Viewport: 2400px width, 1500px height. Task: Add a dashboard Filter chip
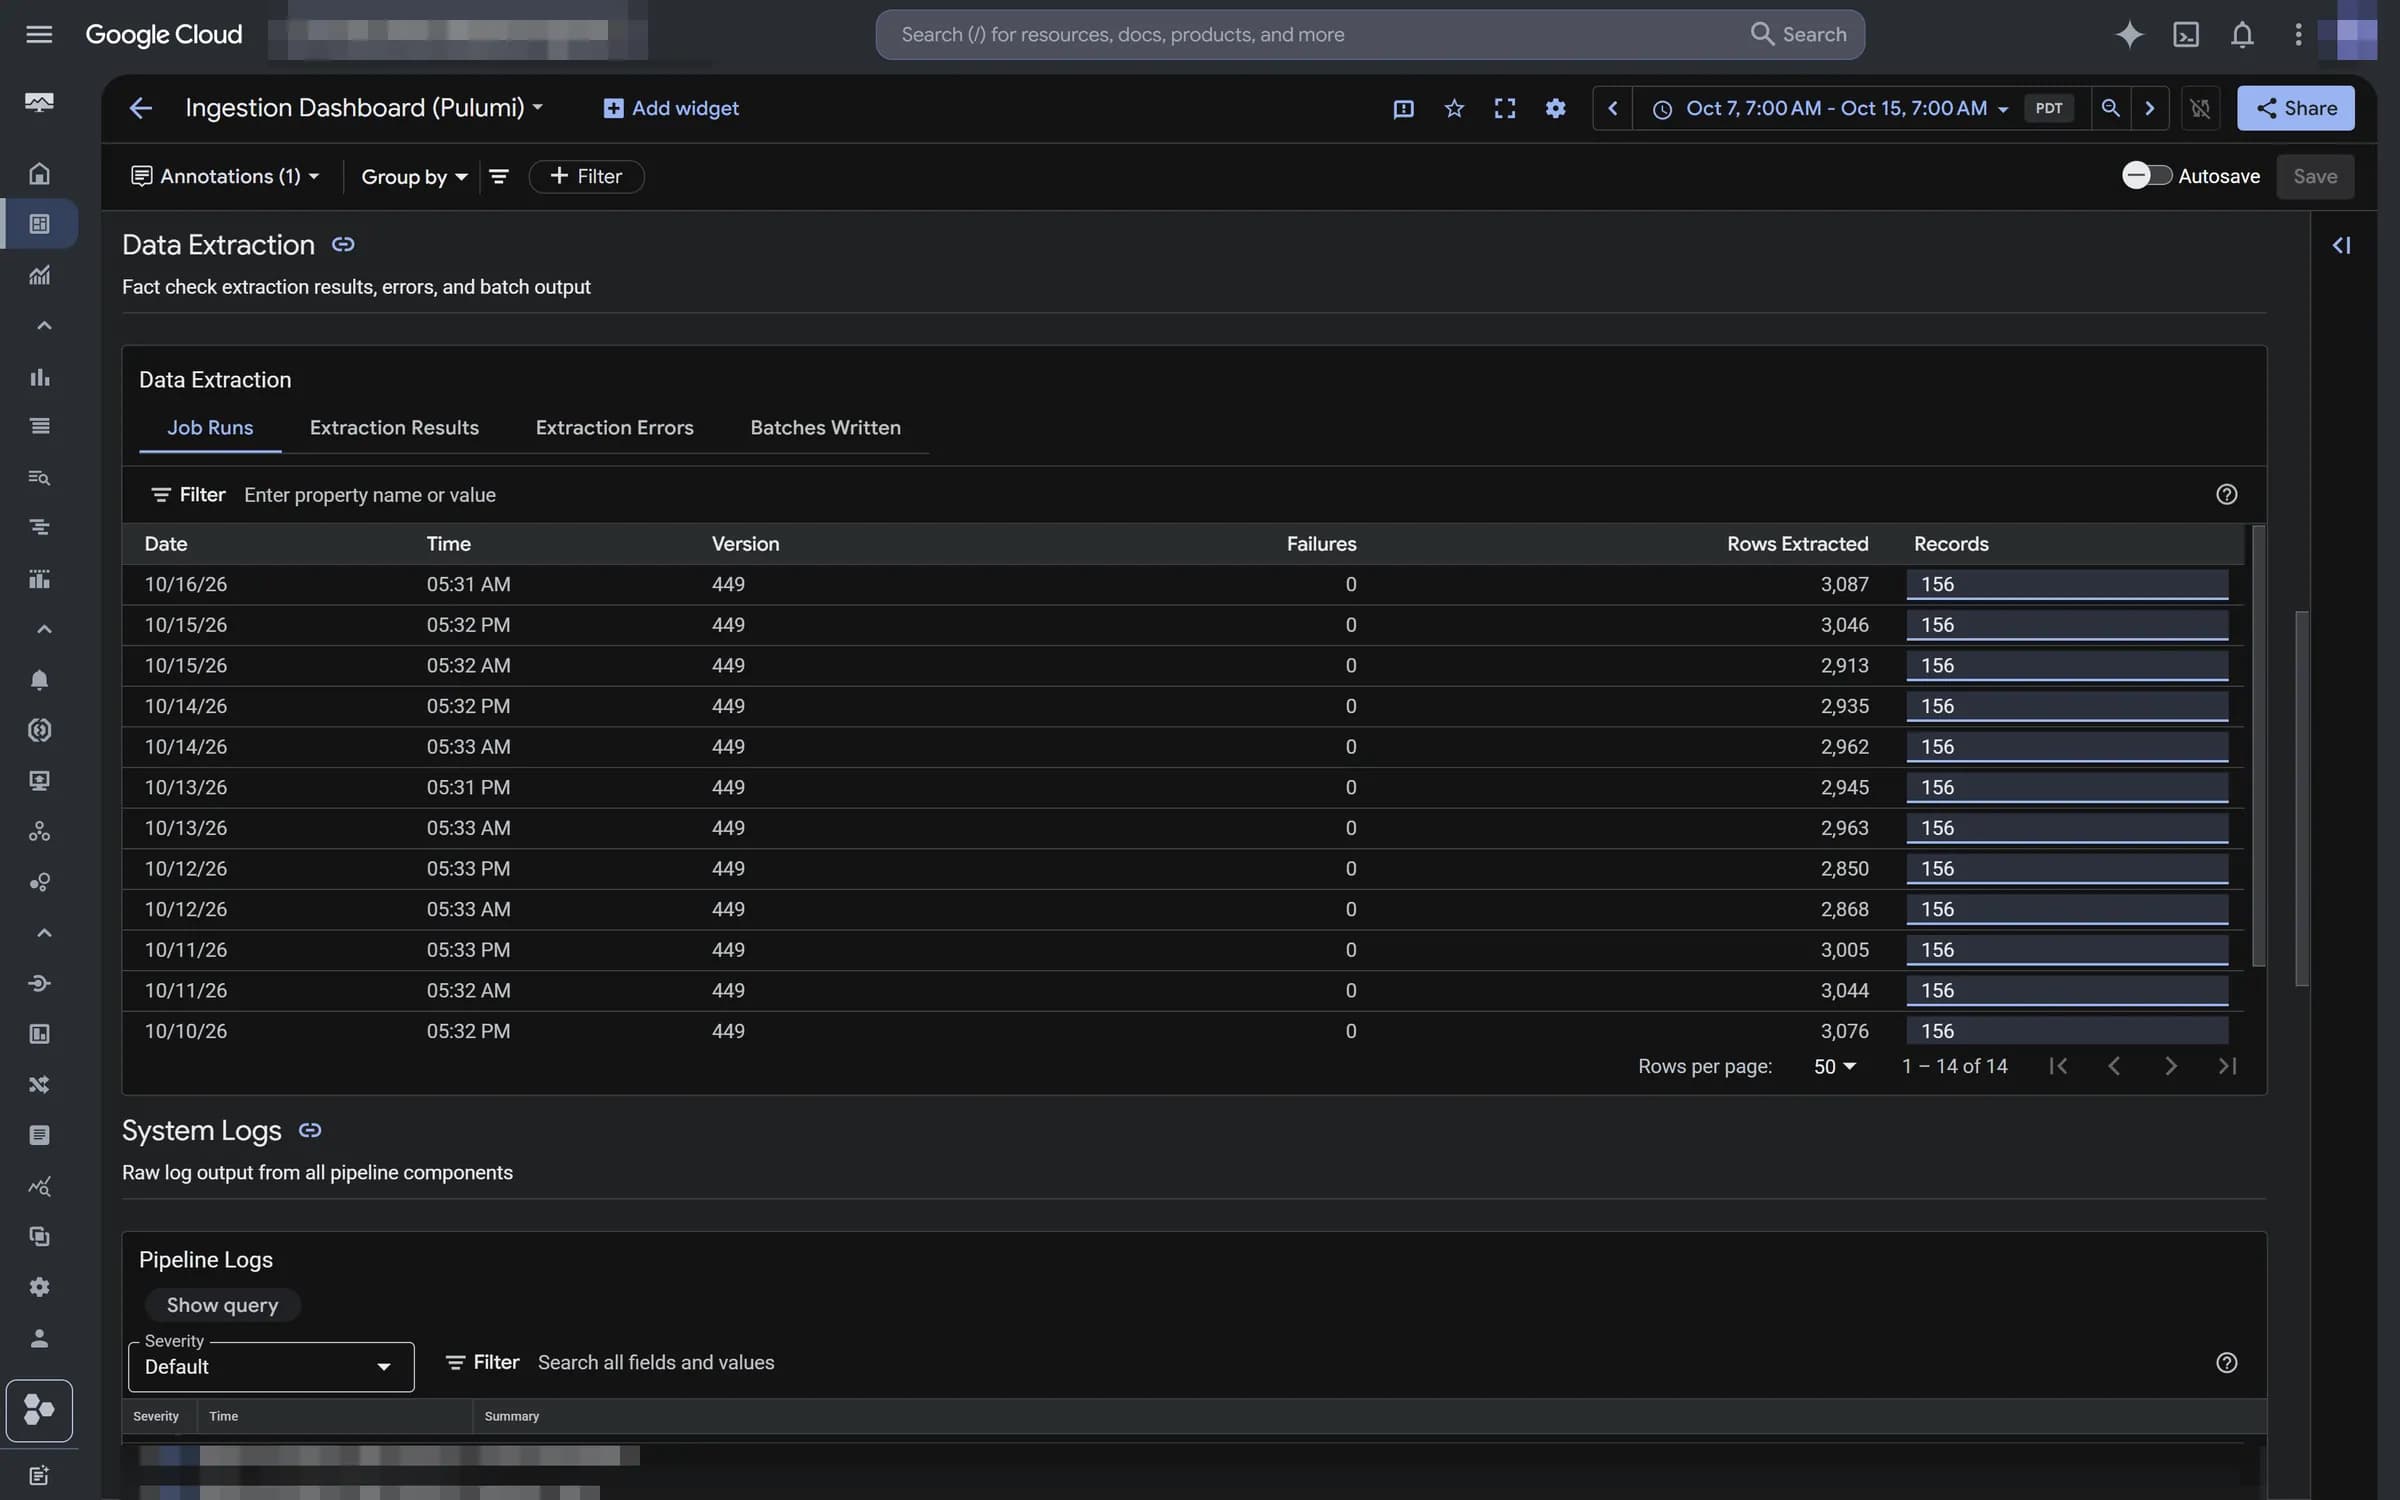coord(586,176)
